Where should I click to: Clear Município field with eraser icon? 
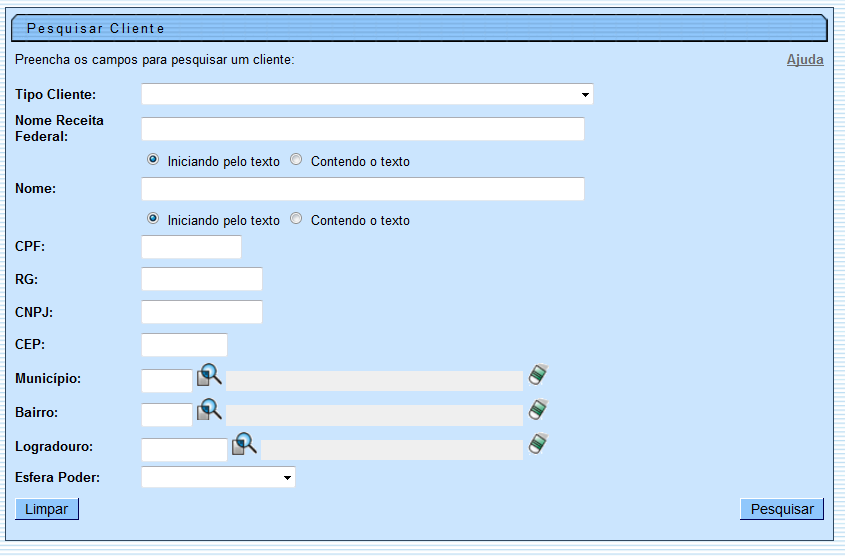point(538,375)
